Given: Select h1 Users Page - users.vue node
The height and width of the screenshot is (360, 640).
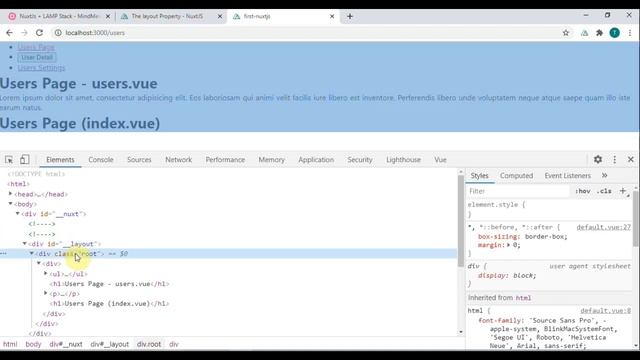Looking at the screenshot, I should [x=109, y=284].
